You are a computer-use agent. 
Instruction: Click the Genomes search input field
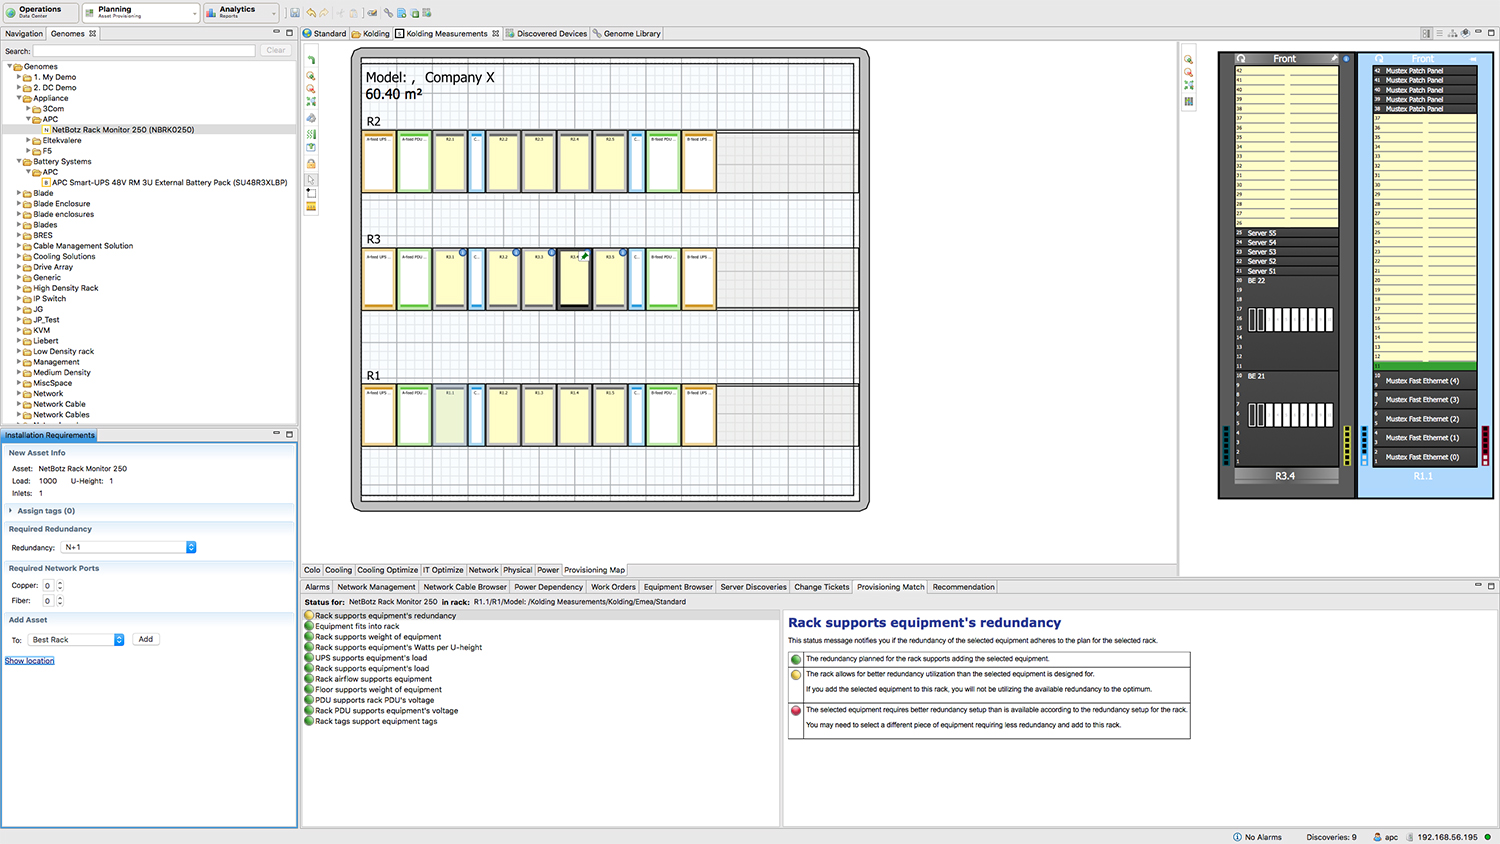(145, 50)
